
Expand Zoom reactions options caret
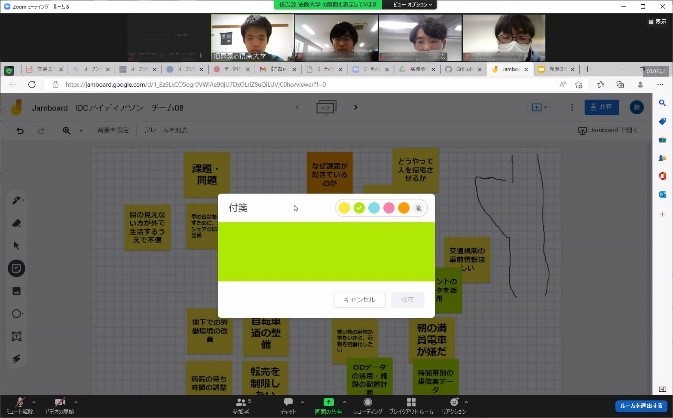[467, 402]
